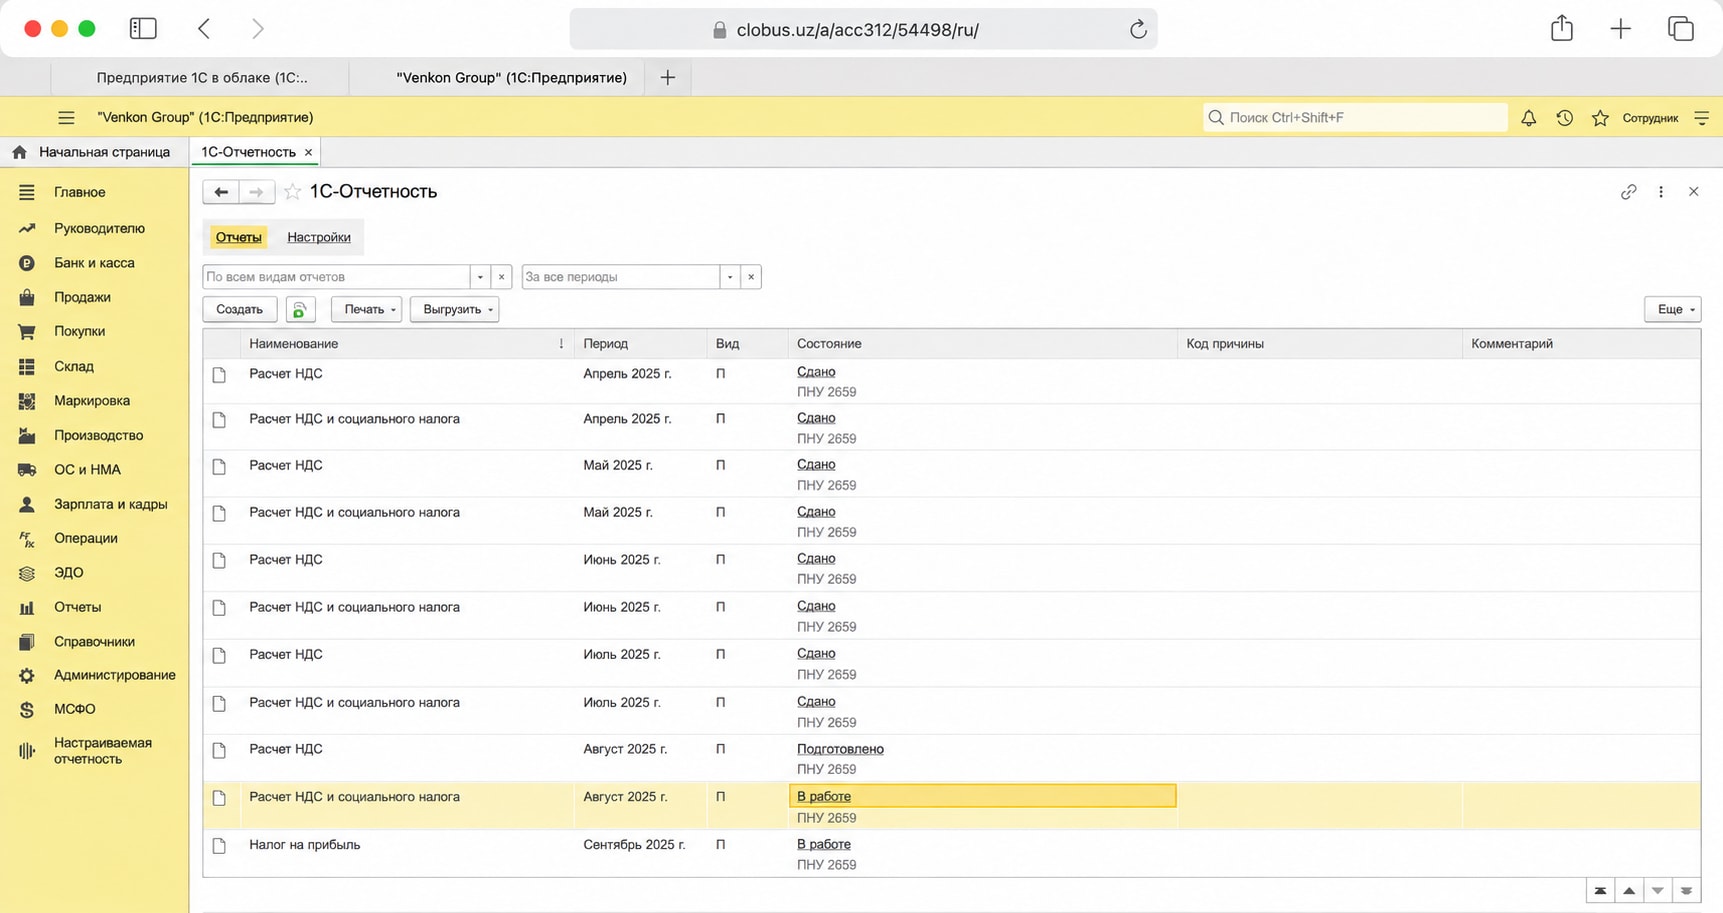
Task: Switch to the Настройки tab
Action: pyautogui.click(x=319, y=237)
